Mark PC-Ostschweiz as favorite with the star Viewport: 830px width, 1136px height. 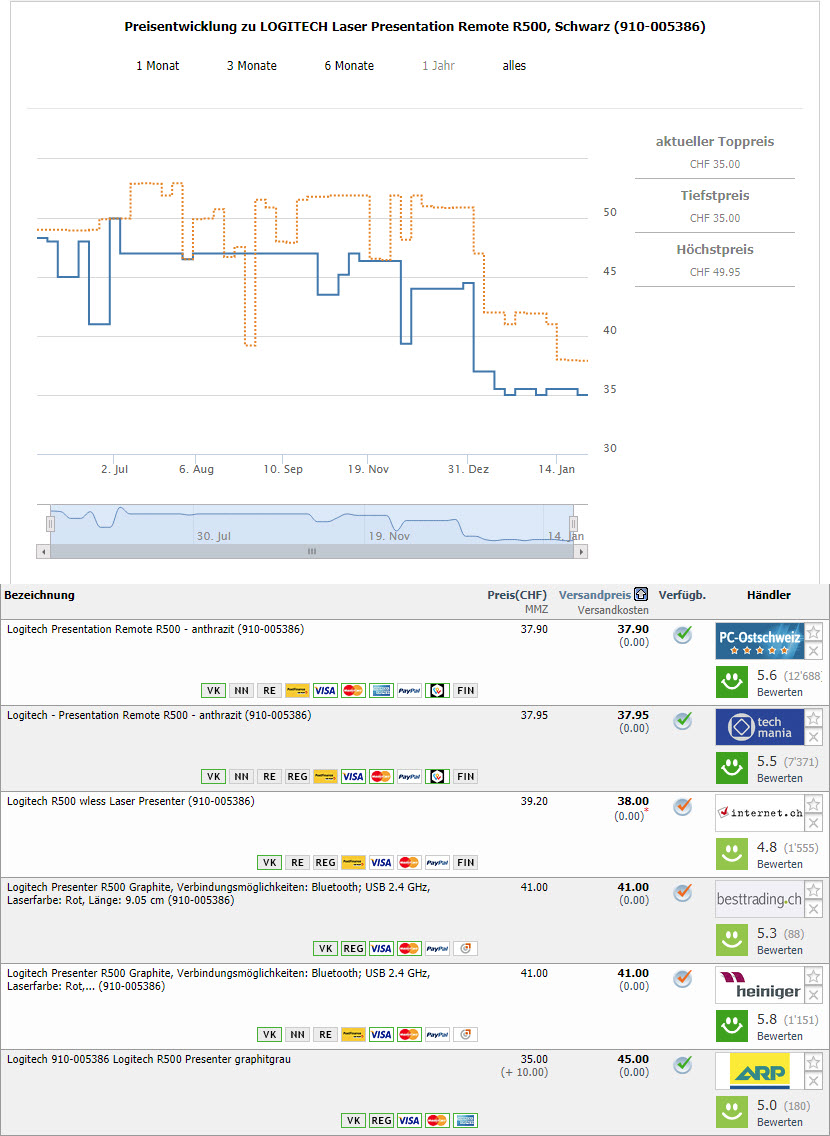[814, 632]
